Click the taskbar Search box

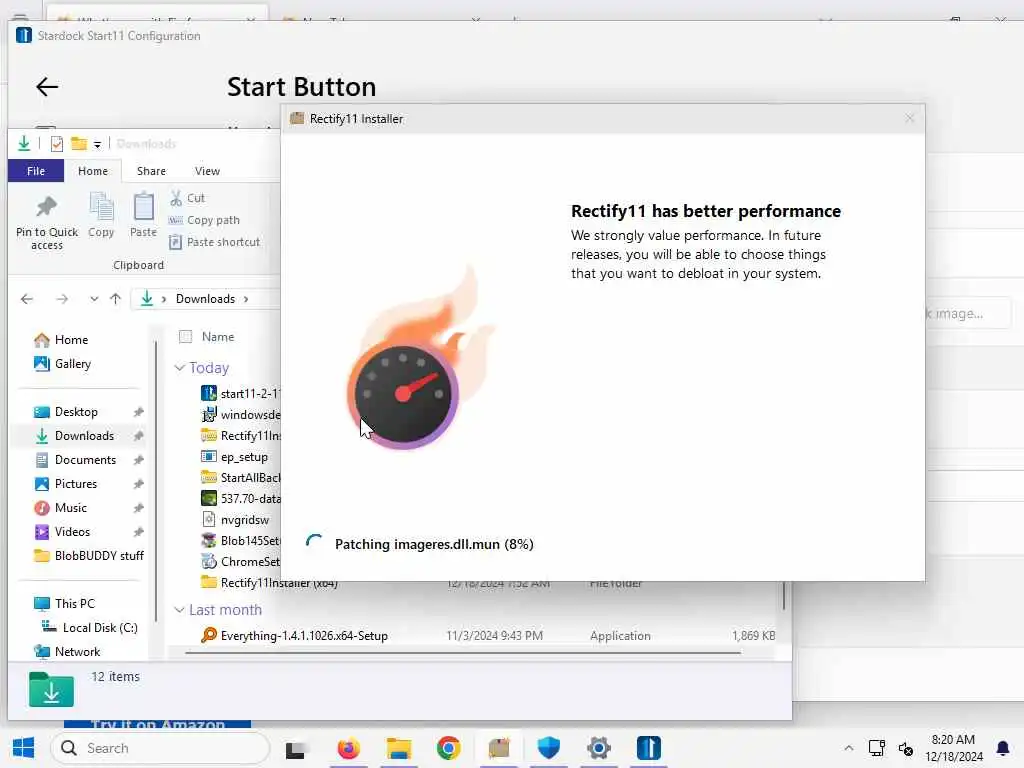pos(161,748)
